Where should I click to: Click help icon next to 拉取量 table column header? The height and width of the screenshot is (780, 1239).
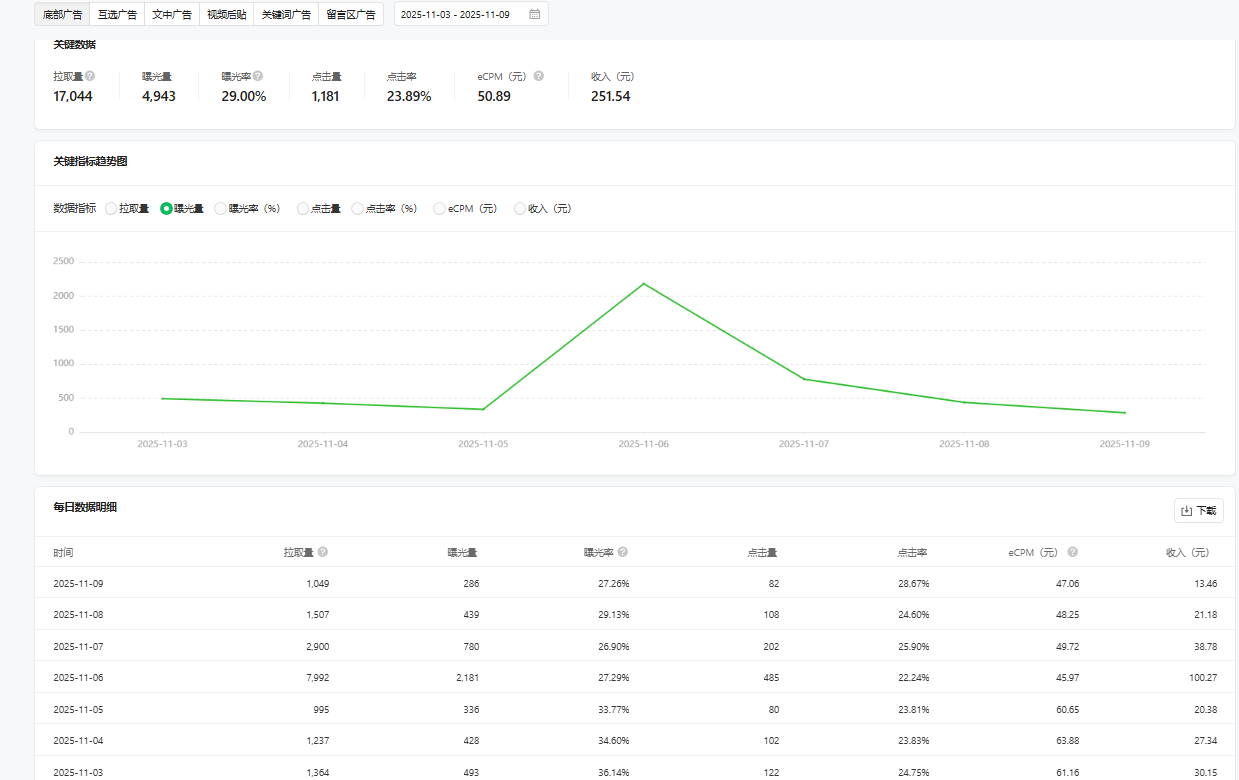[323, 552]
